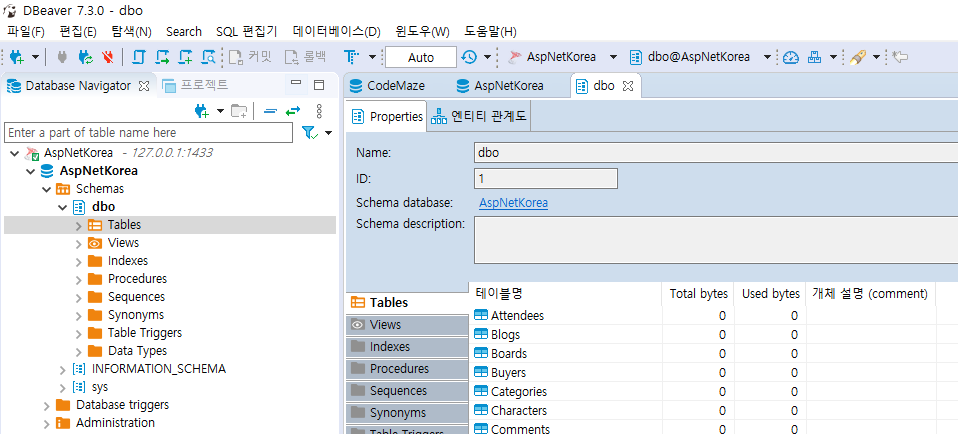Click navigator panel New Connection plug icon

(201, 111)
